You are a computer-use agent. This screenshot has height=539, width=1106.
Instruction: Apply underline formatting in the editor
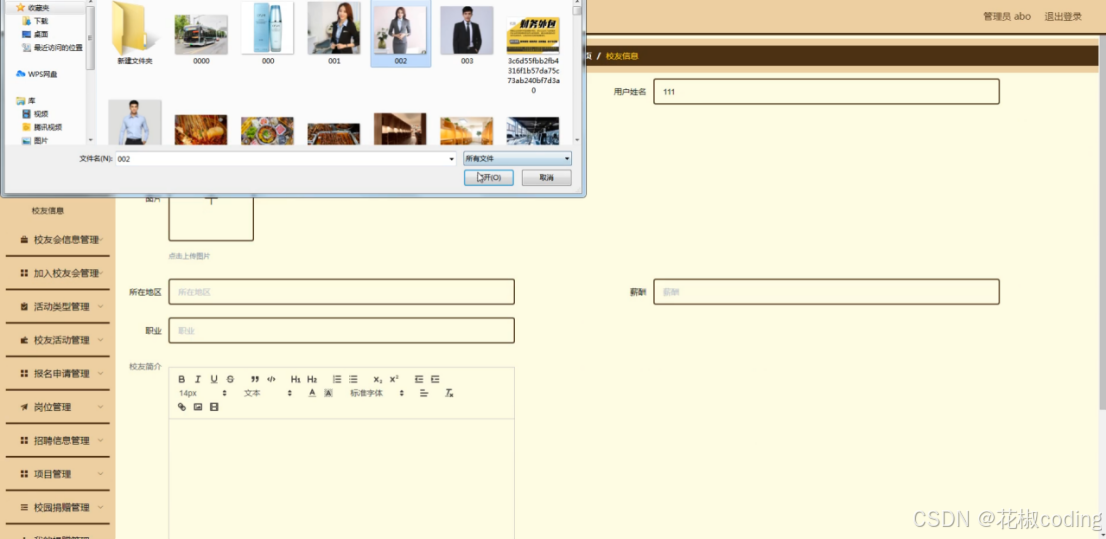click(x=214, y=380)
